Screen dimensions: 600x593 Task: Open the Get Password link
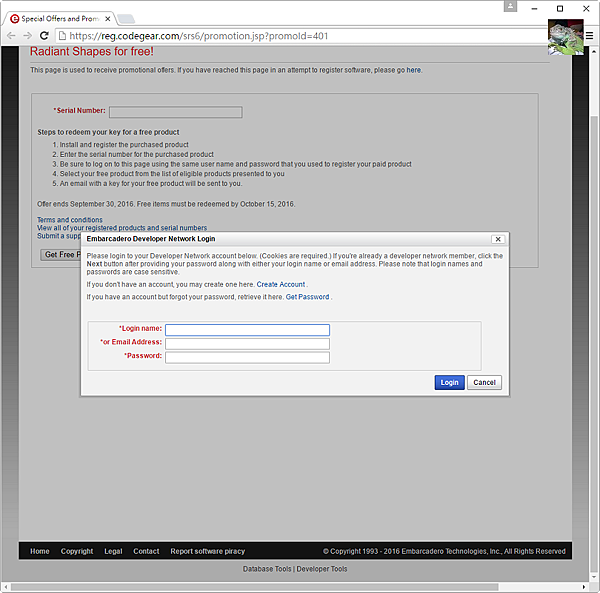click(307, 297)
